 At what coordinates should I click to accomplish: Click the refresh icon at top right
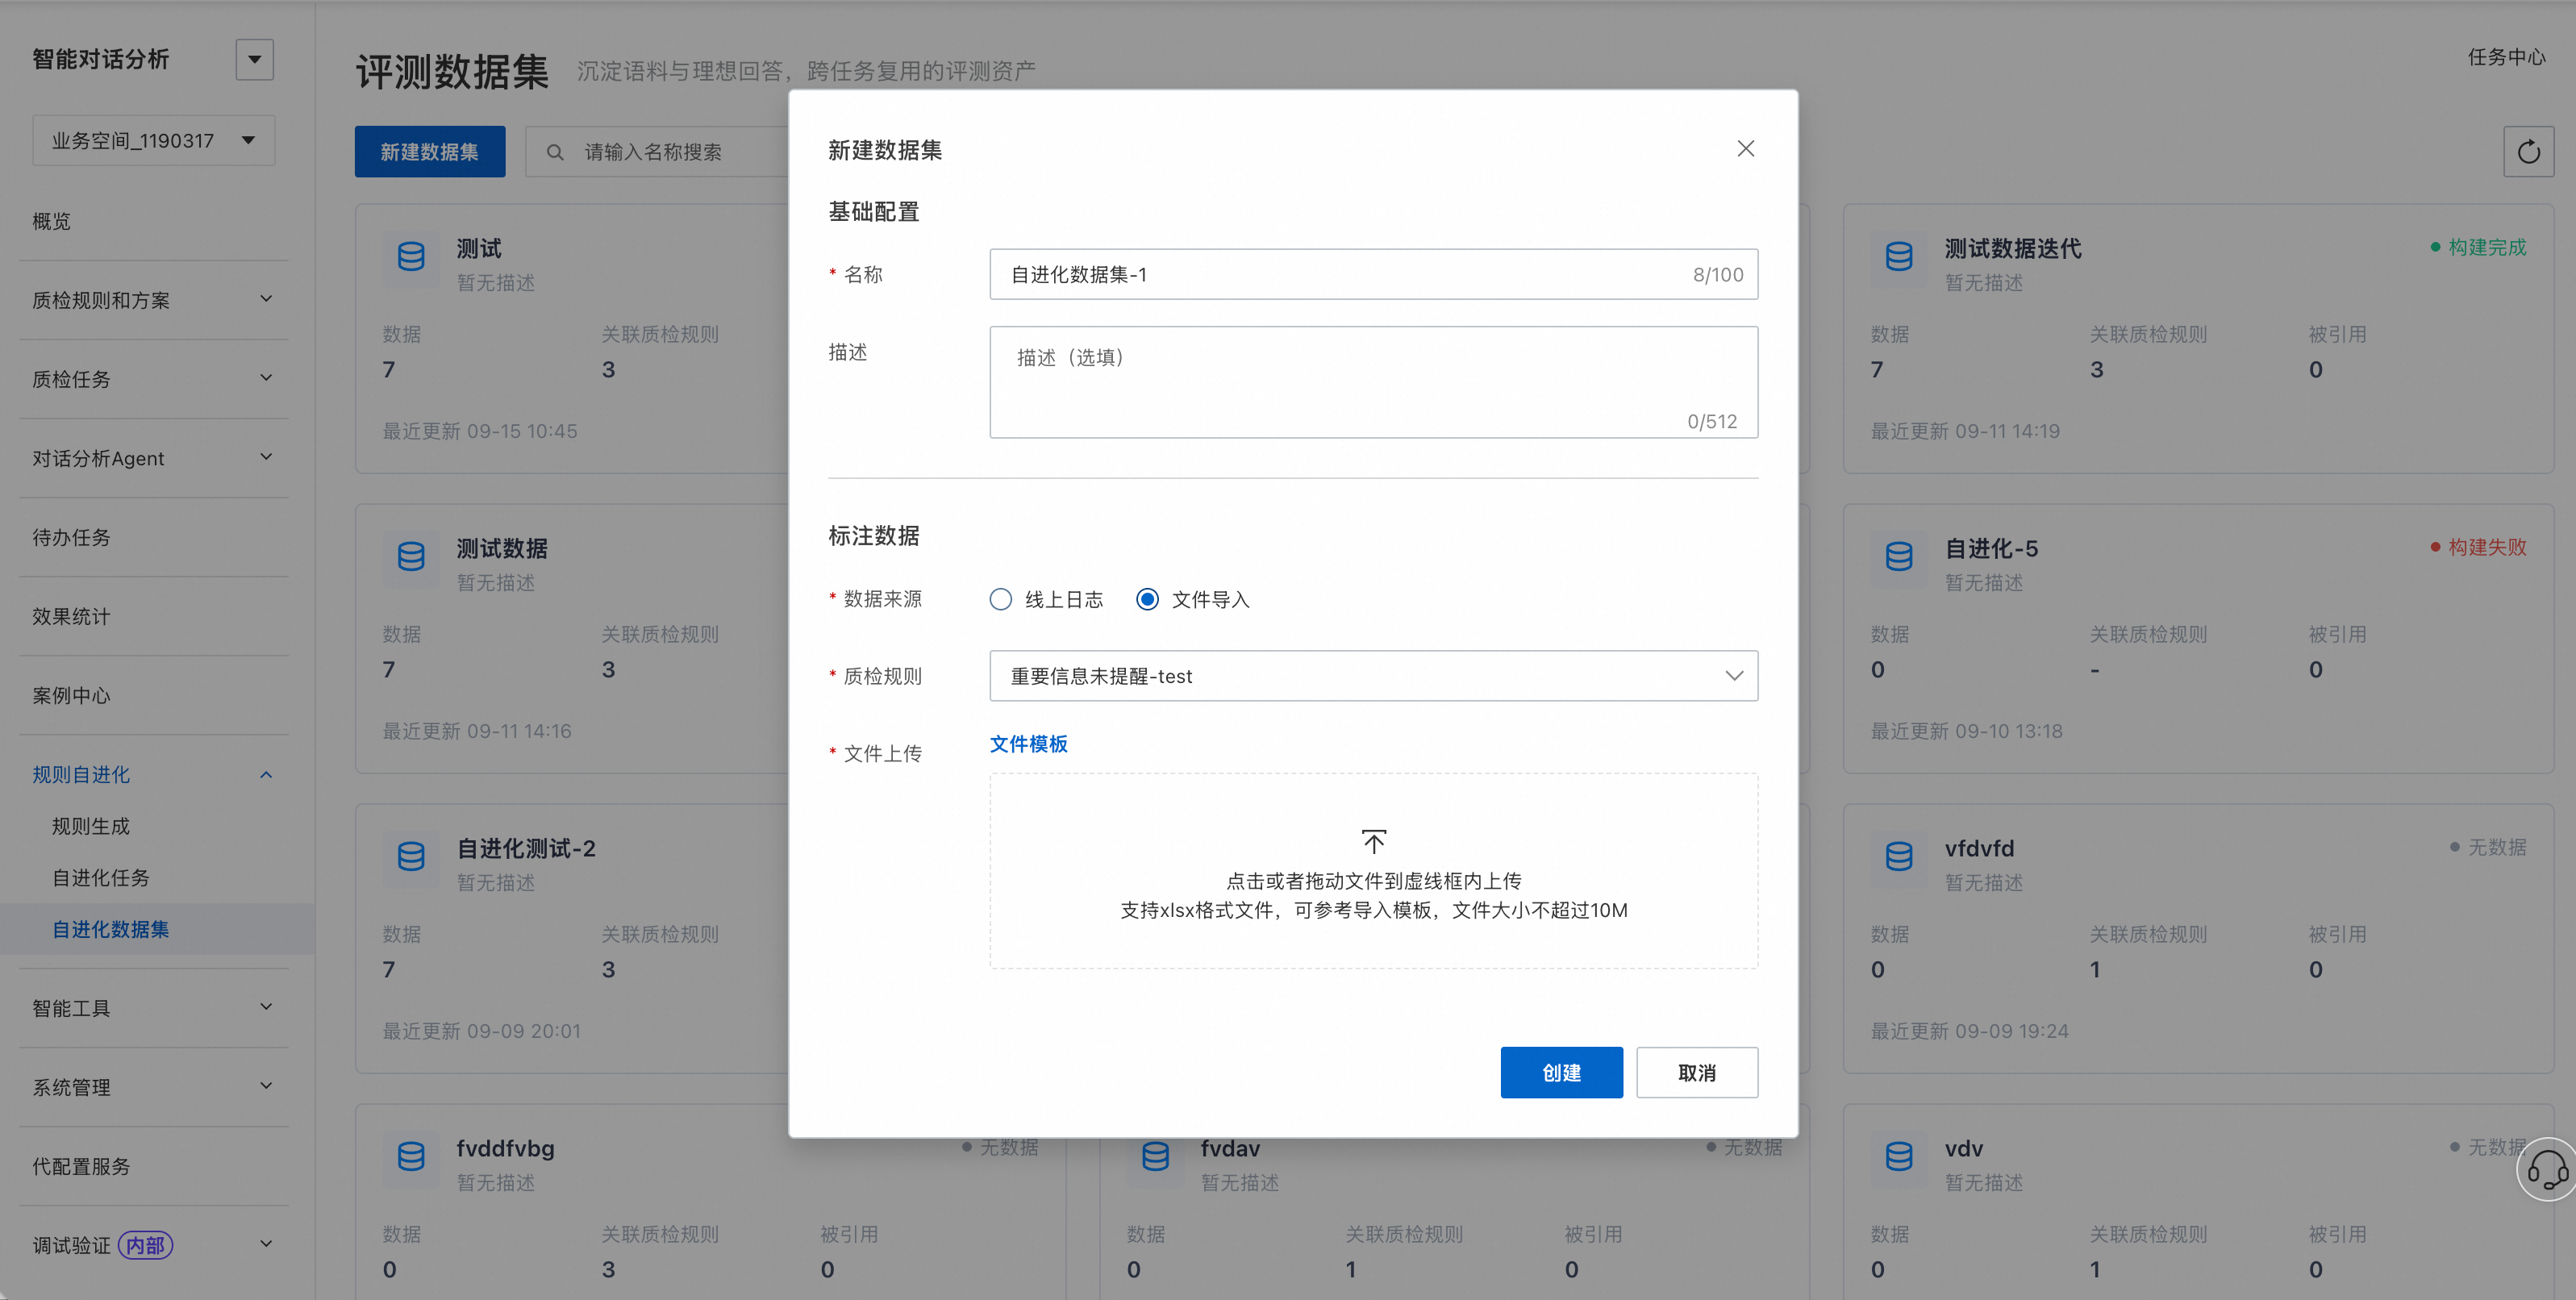pos(2528,152)
